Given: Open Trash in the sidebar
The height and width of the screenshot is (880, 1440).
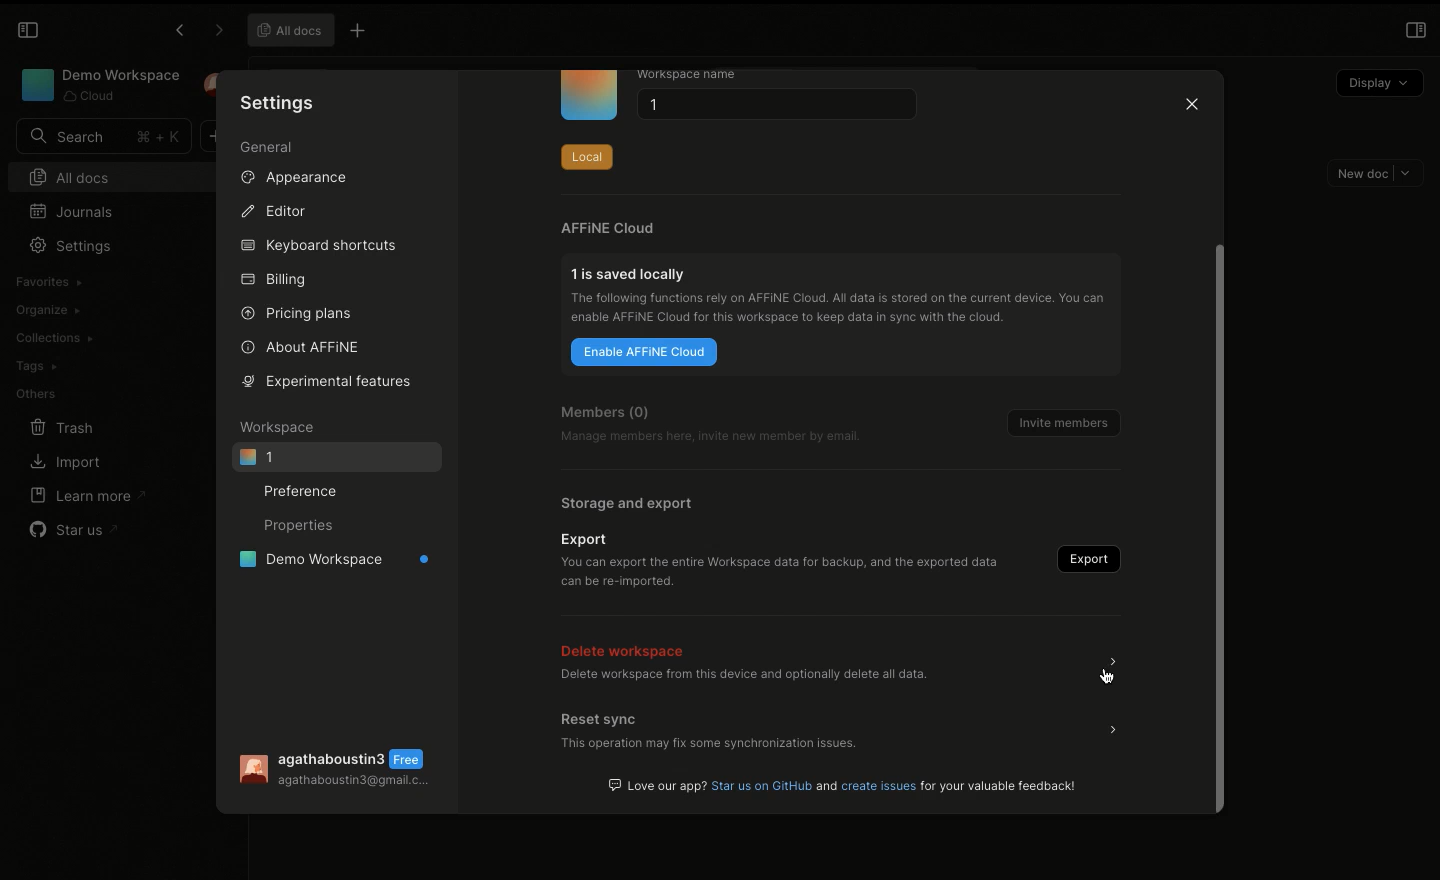Looking at the screenshot, I should (x=62, y=428).
